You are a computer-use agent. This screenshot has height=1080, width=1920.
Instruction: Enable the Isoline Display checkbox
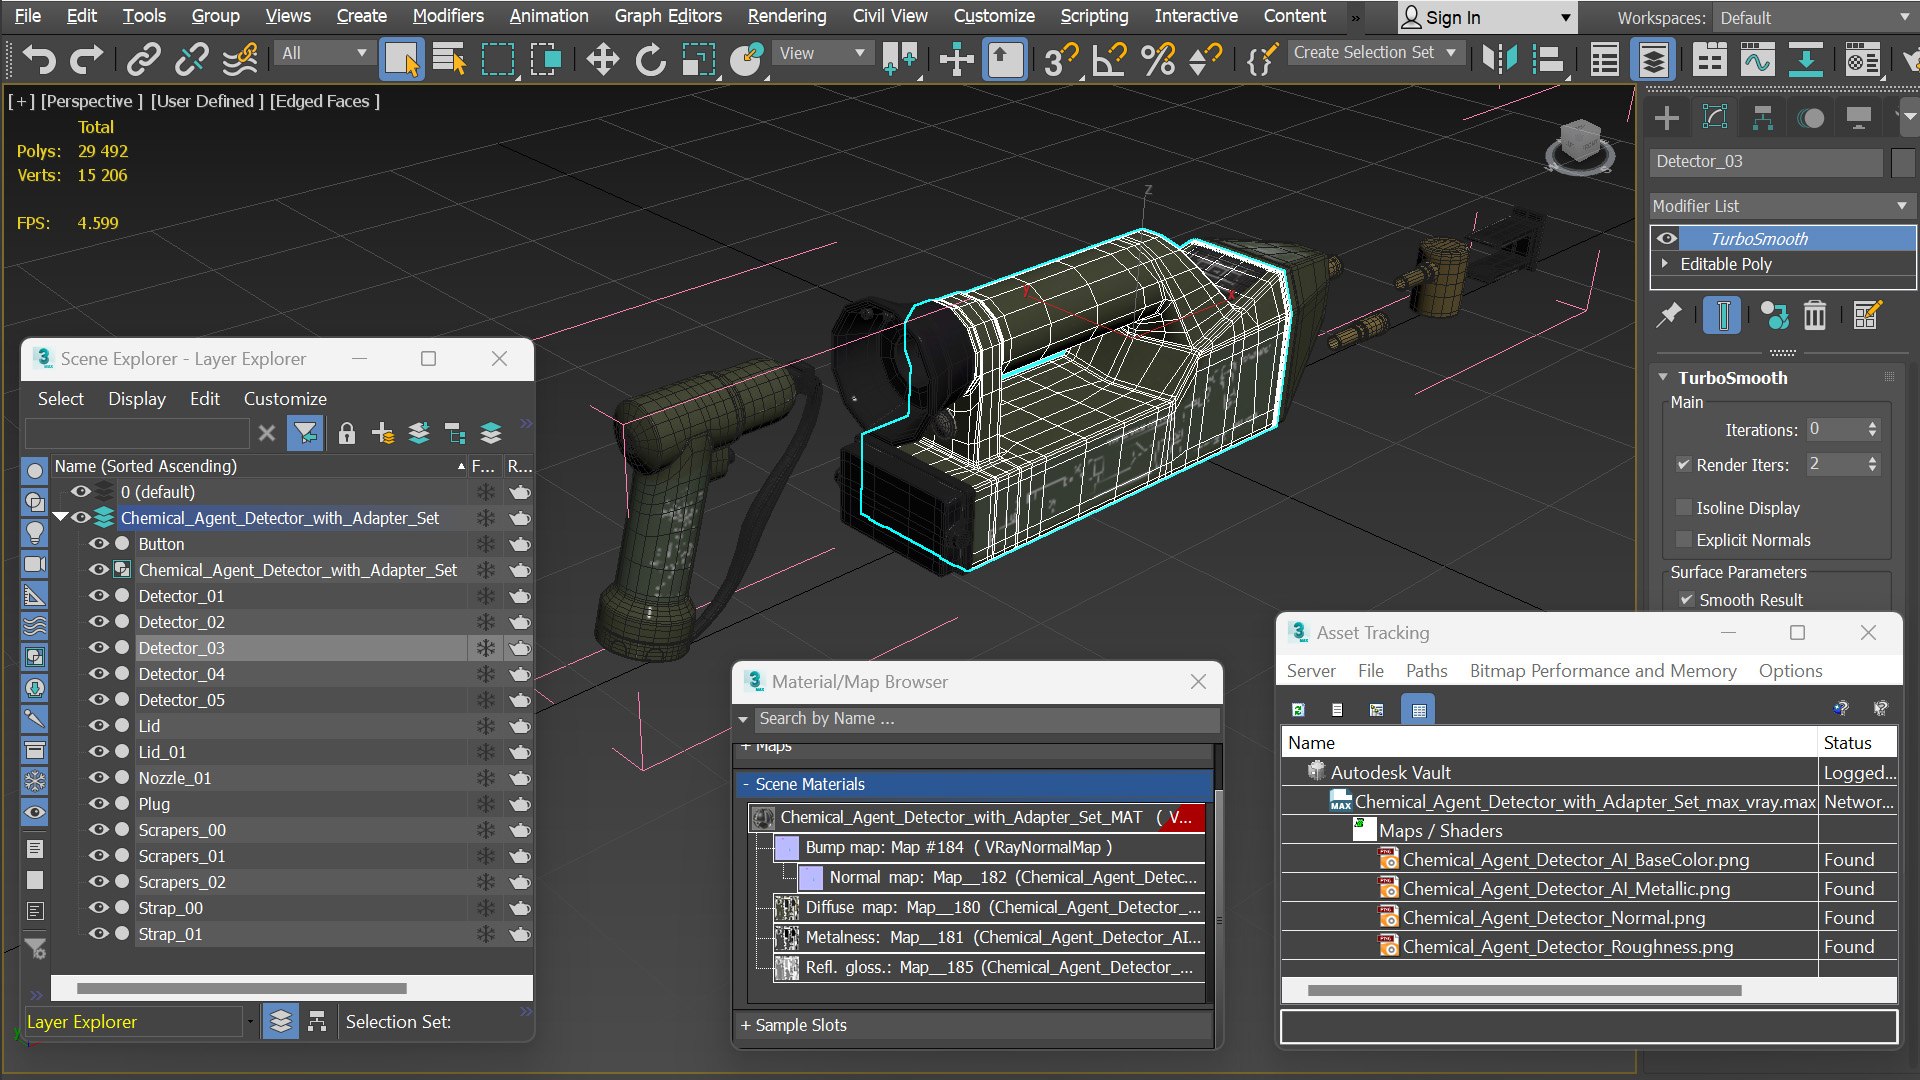coord(1684,508)
